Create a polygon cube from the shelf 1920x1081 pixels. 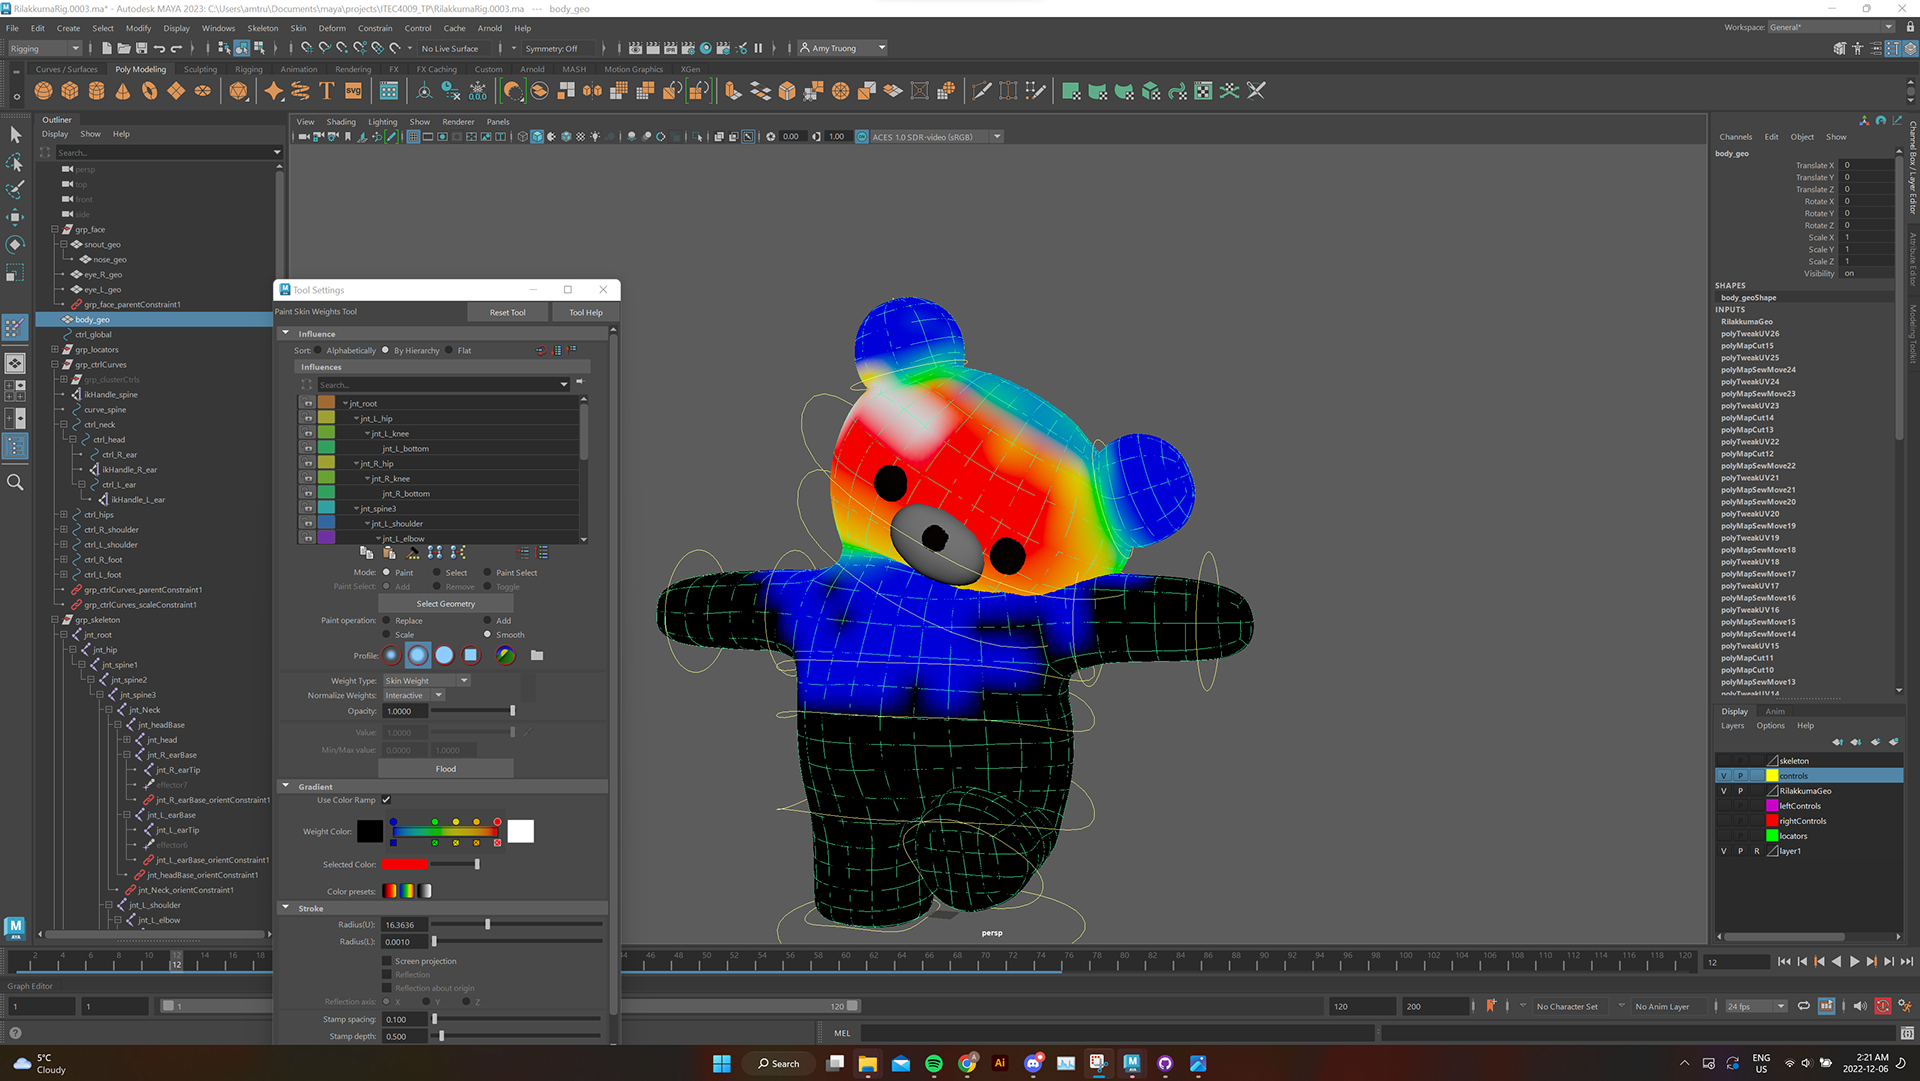70,91
